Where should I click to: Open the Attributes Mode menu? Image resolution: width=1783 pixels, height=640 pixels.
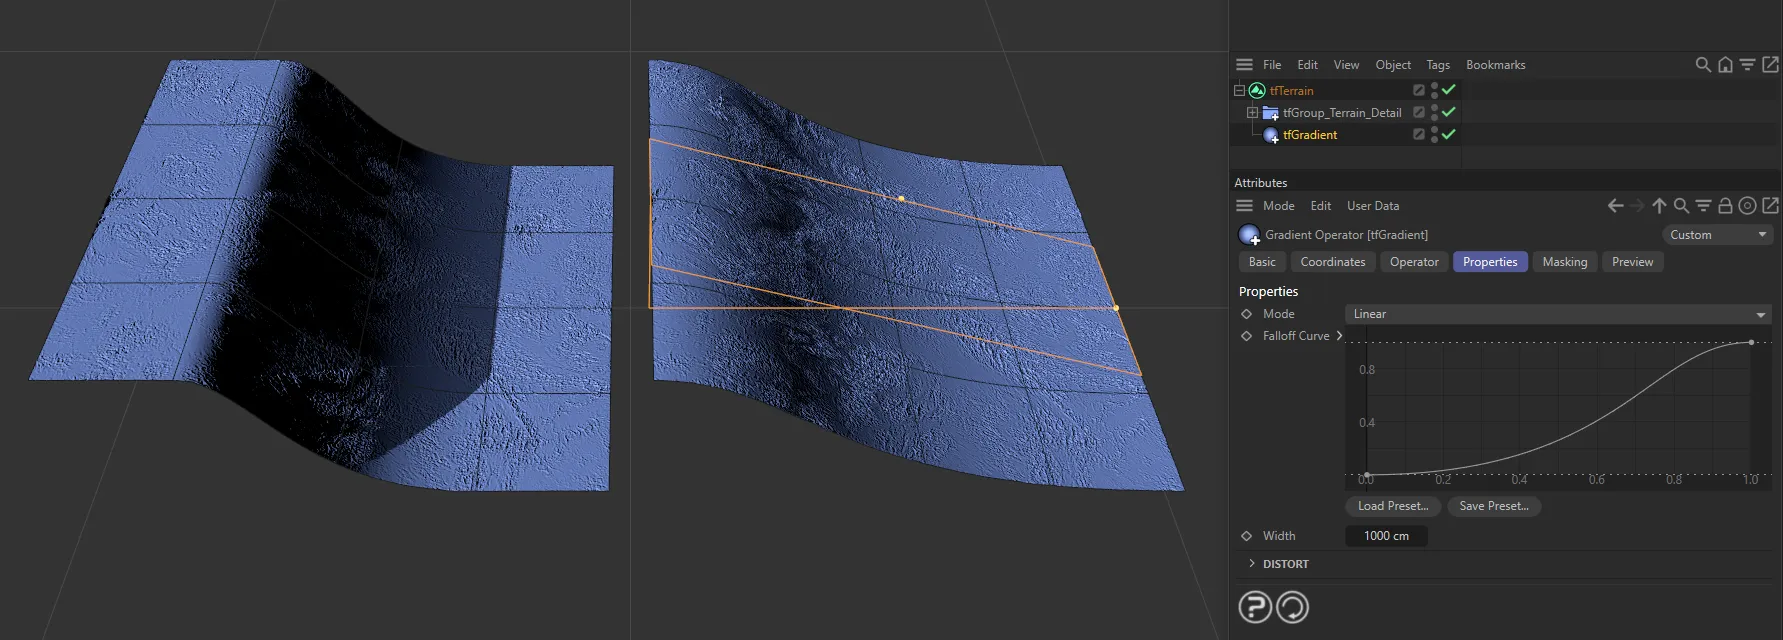tap(1278, 206)
